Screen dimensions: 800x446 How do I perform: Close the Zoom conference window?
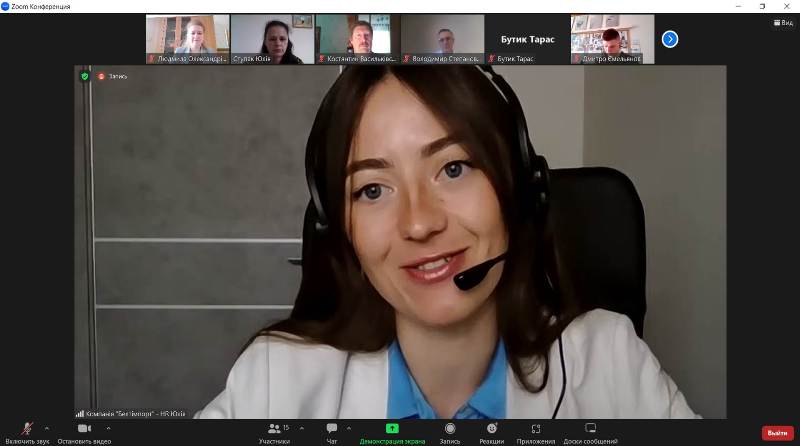click(x=787, y=6)
